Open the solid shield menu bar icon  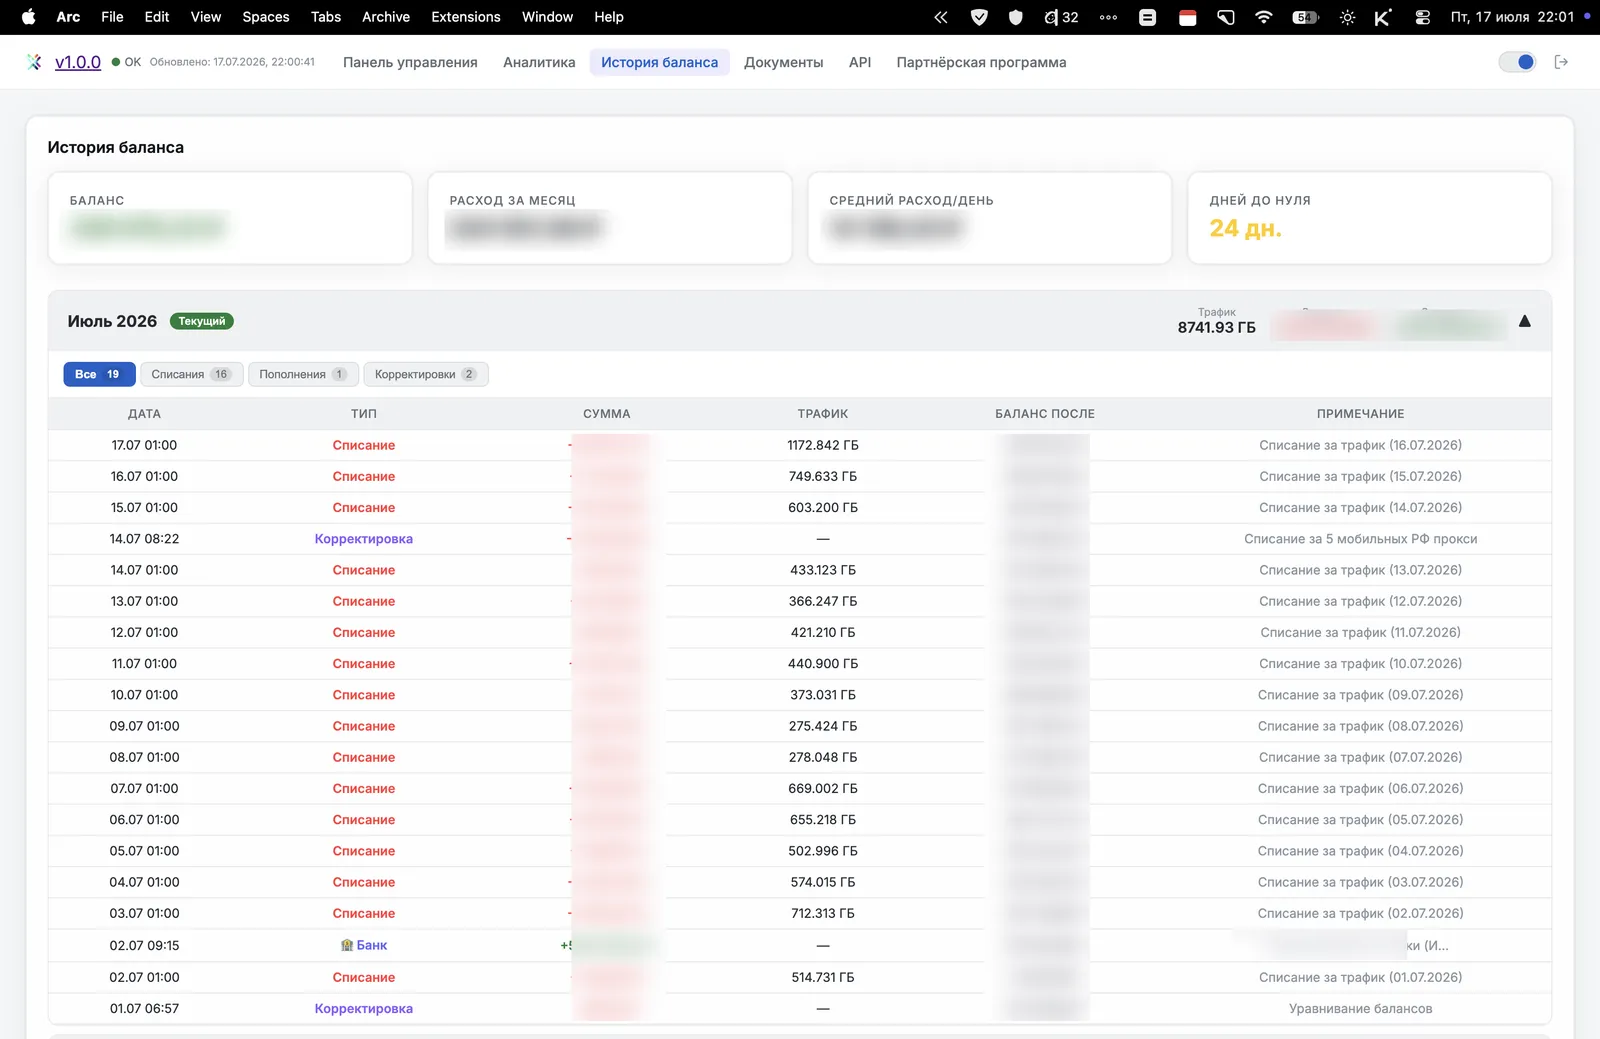pos(1016,17)
